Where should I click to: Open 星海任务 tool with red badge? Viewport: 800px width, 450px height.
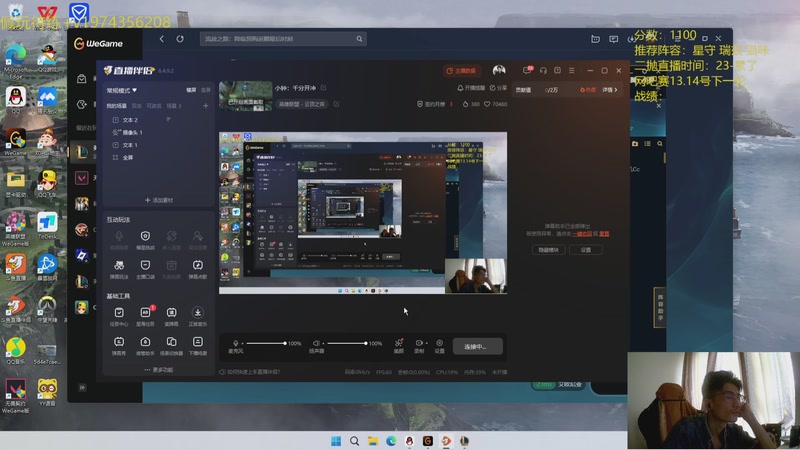[x=145, y=316]
